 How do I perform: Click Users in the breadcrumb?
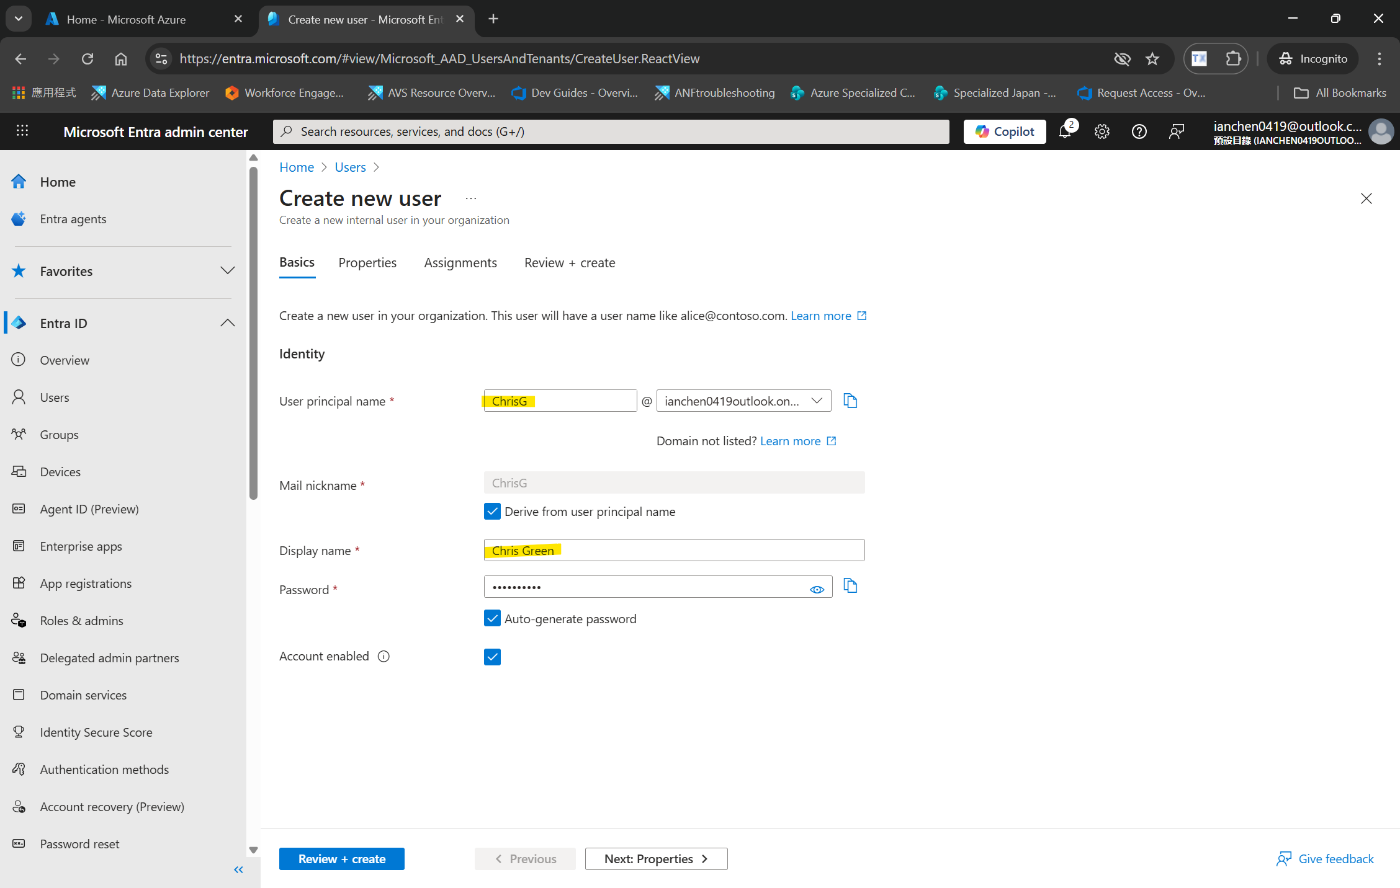pyautogui.click(x=350, y=167)
